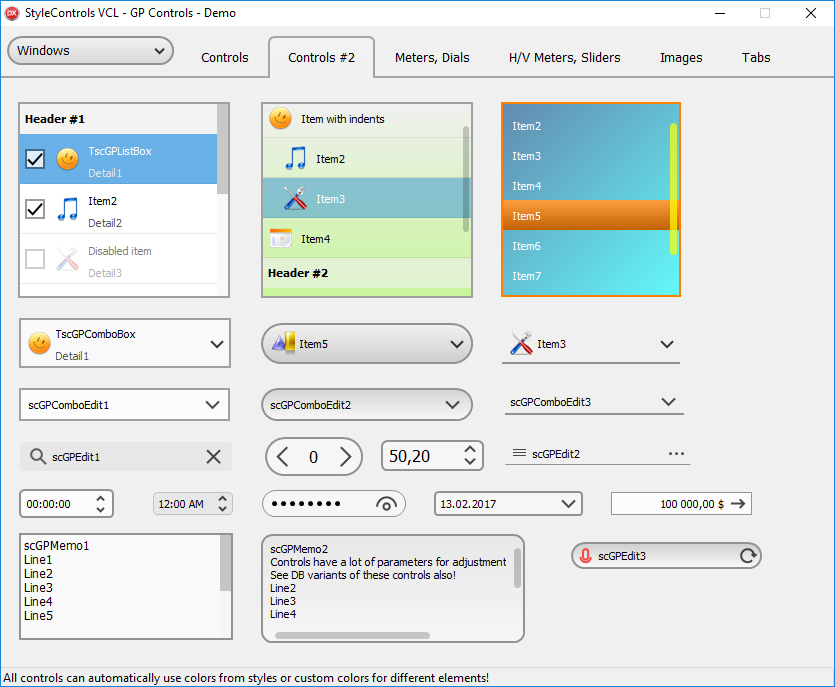Image resolution: width=835 pixels, height=687 pixels.
Task: Click the scrollbar in the green indents list
Action: coord(466,178)
